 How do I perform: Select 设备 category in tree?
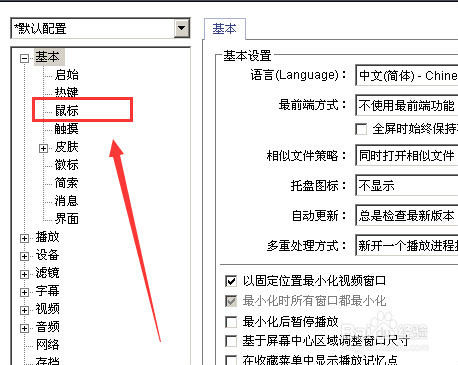pyautogui.click(x=48, y=255)
